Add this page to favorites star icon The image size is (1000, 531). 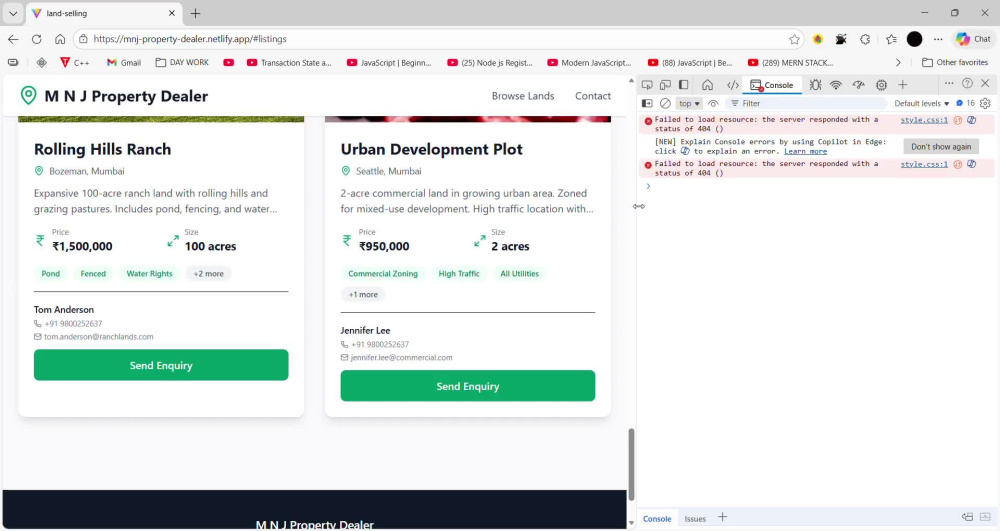tap(794, 39)
